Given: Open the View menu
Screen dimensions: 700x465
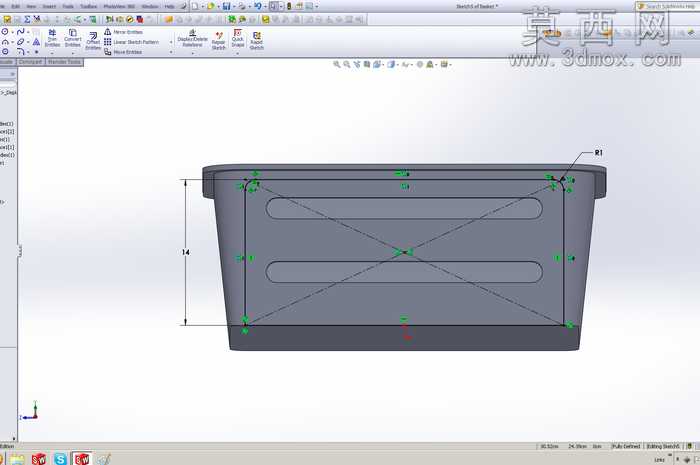Looking at the screenshot, I should 31,7.
